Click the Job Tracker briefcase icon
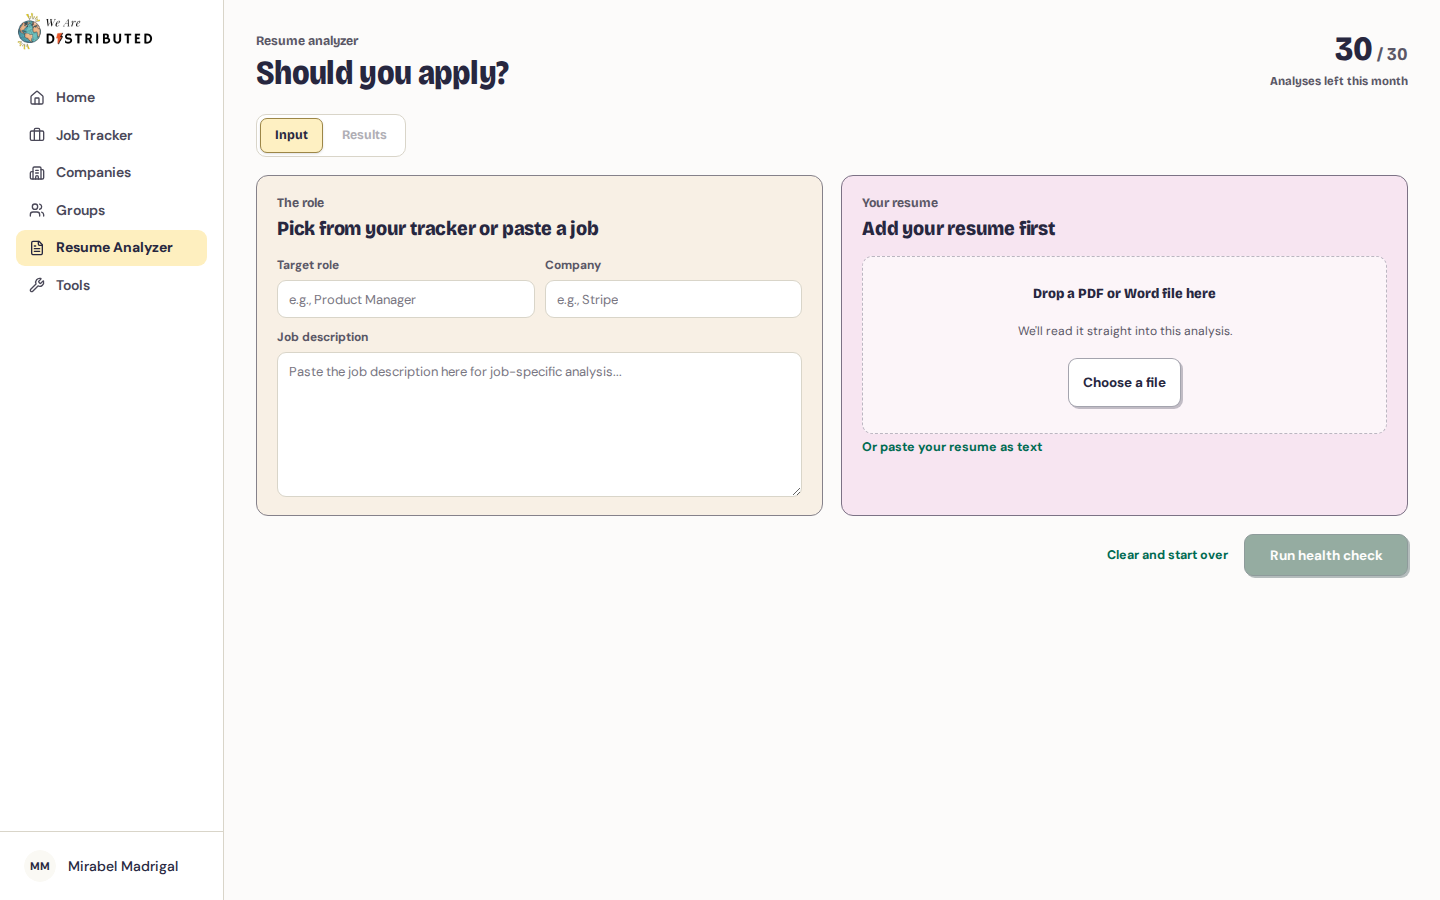The image size is (1440, 900). 37,135
